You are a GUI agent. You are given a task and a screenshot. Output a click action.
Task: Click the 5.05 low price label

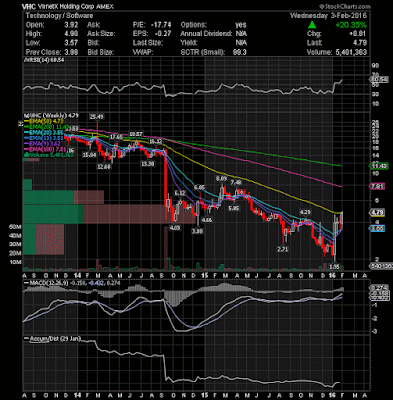click(x=233, y=208)
